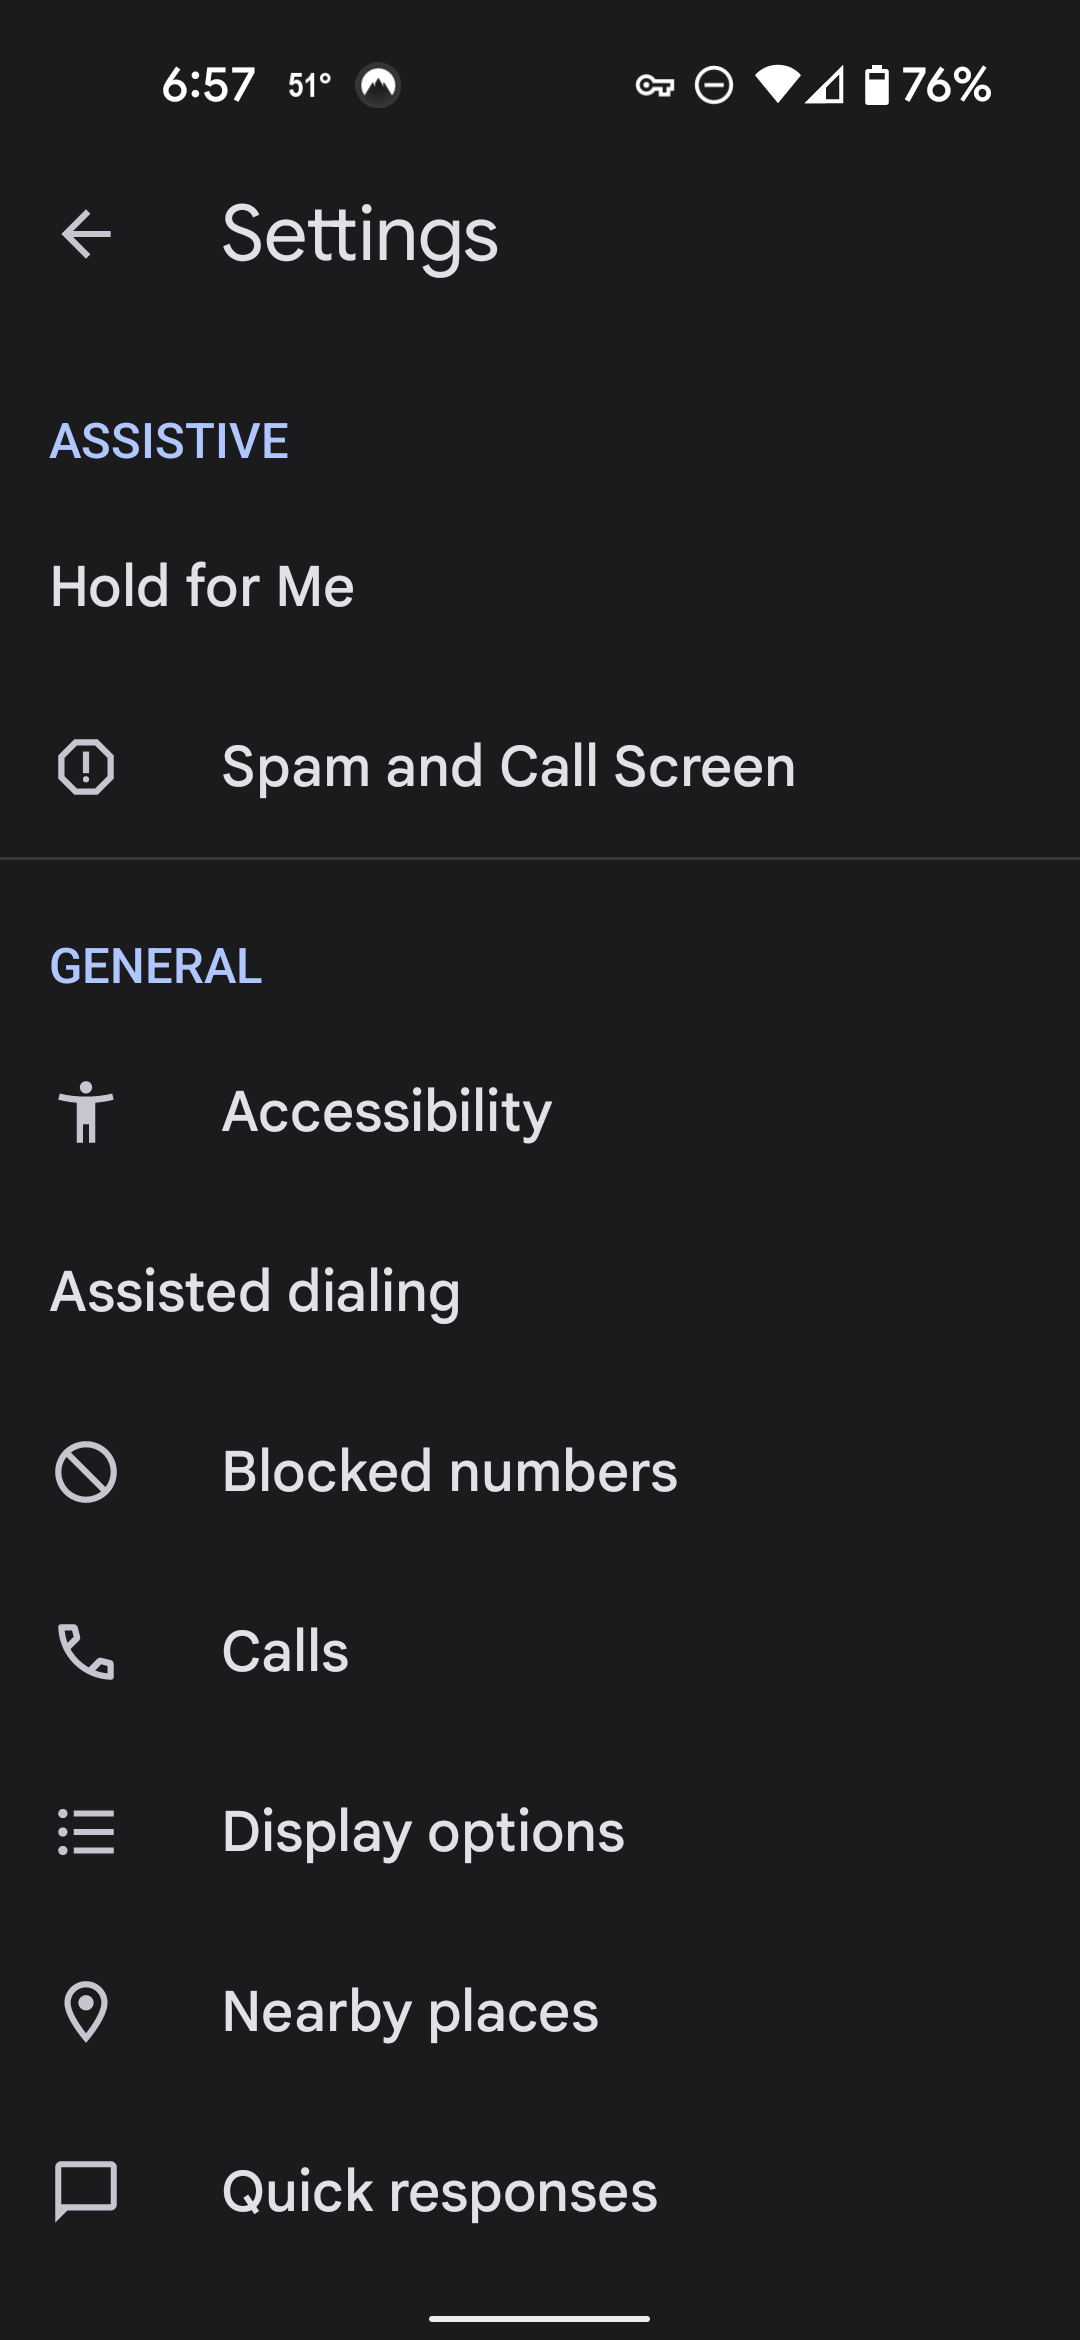This screenshot has height=2340, width=1080.
Task: Open Quick responses entry
Action: 540,2191
